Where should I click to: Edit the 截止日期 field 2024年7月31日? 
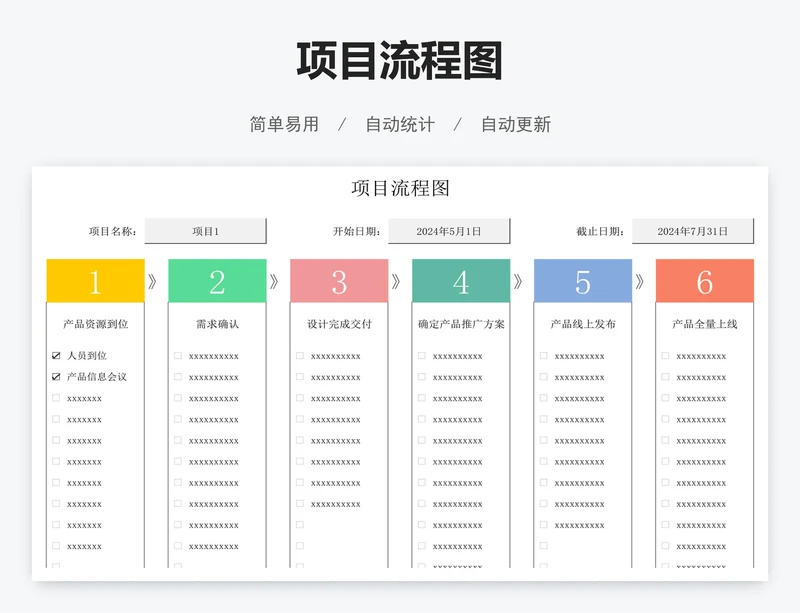click(693, 231)
